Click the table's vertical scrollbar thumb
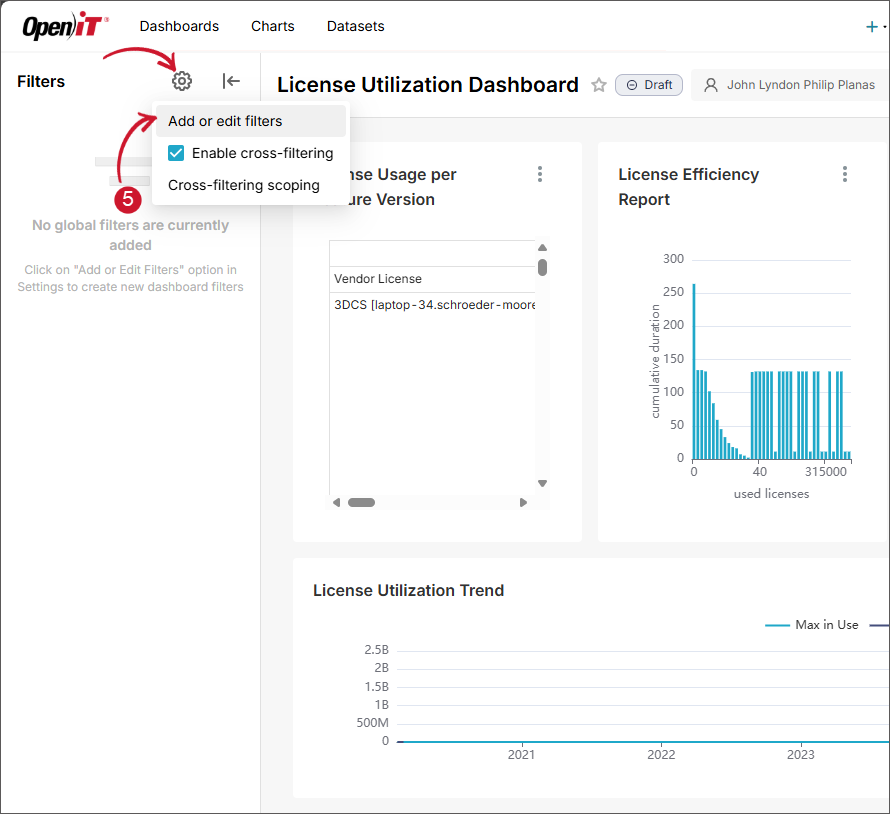 point(543,267)
